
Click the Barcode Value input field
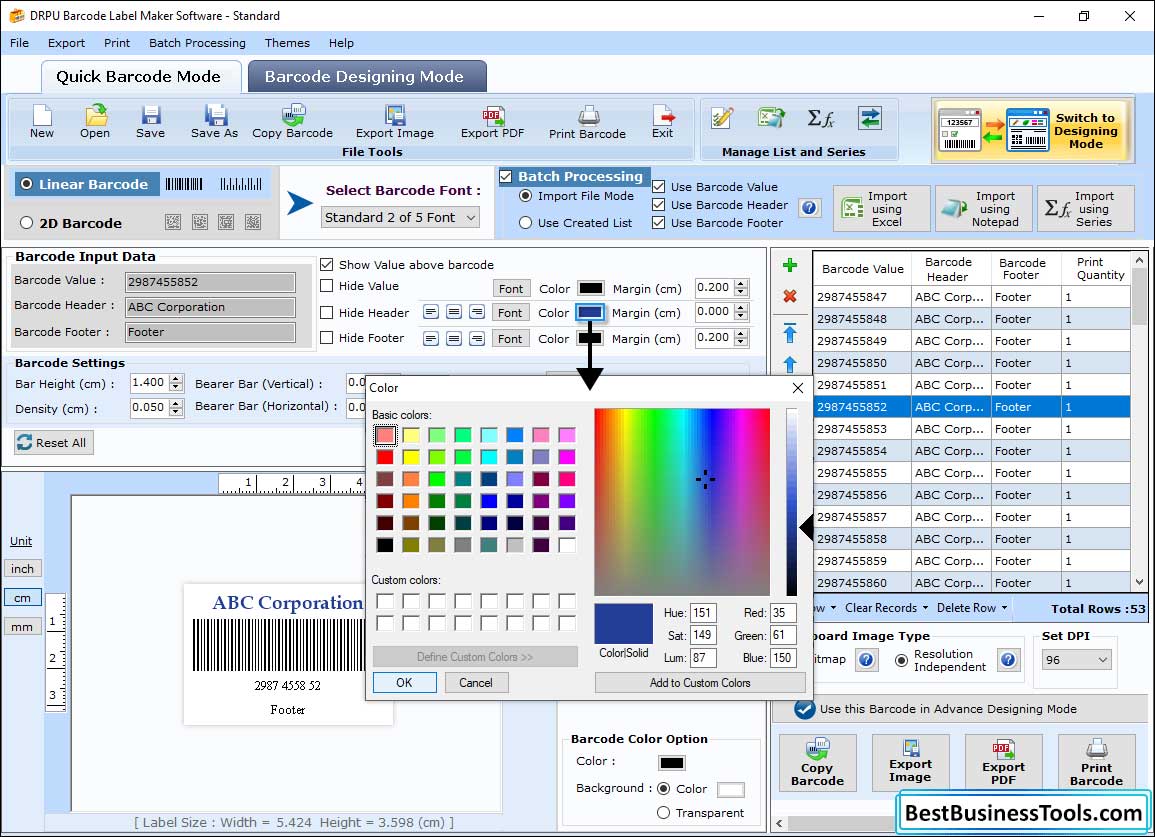coord(210,282)
